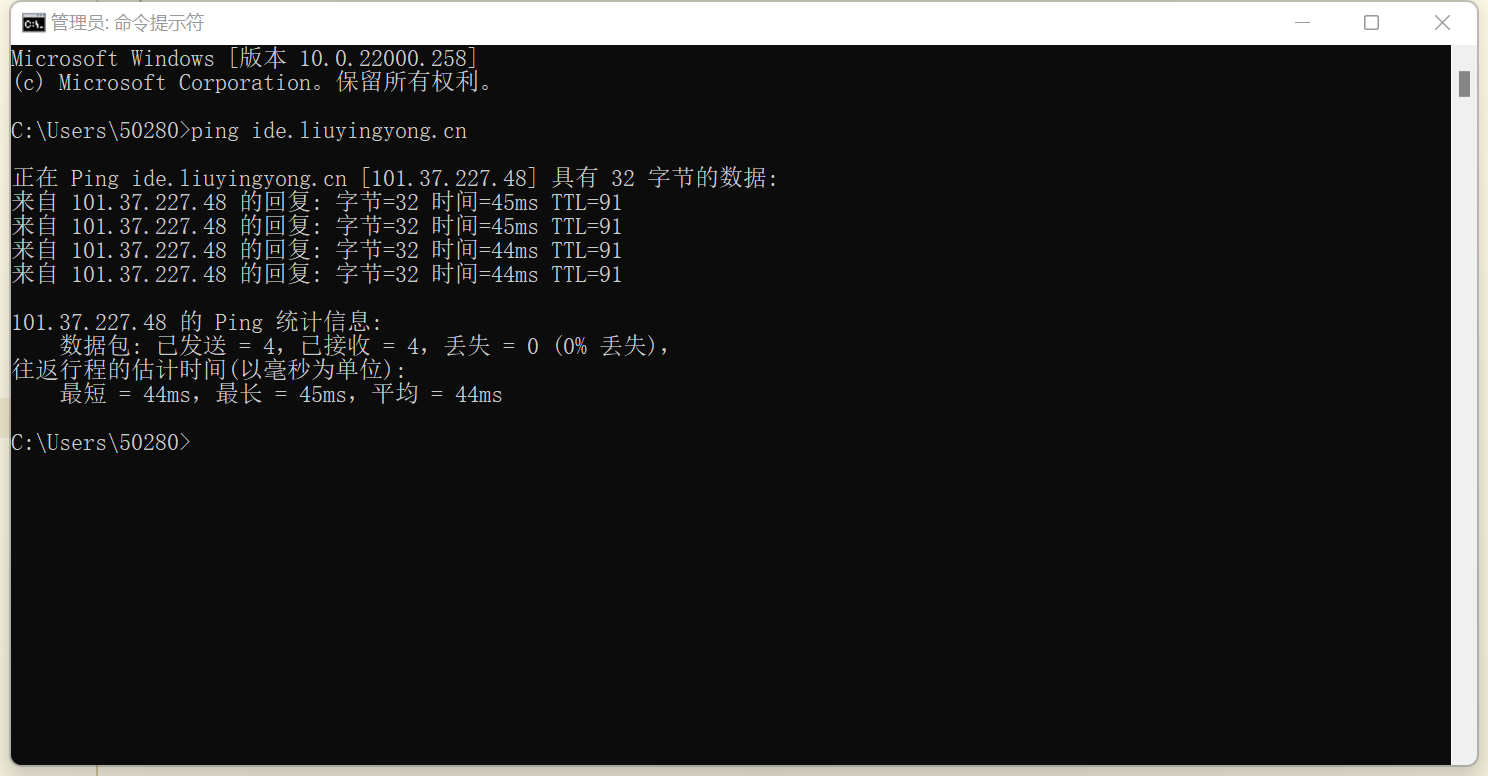Click the empty prompt line C:\Users\50280> at bottom
The height and width of the screenshot is (776, 1488).
(100, 443)
